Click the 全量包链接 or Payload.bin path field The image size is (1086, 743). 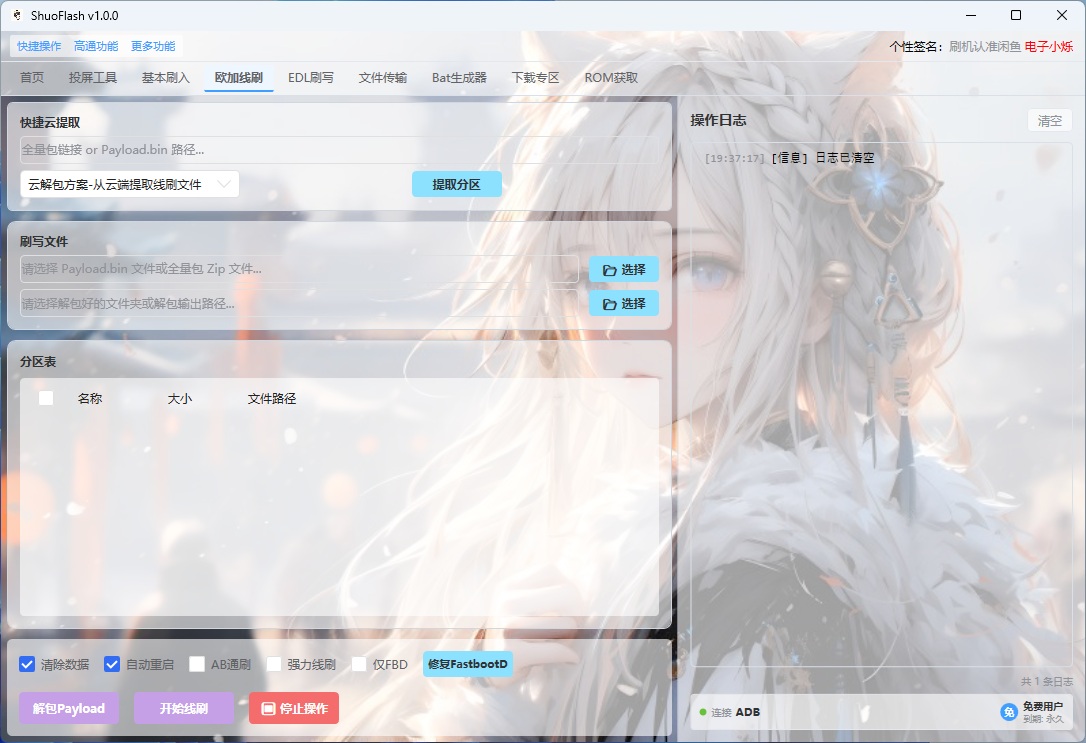click(339, 150)
